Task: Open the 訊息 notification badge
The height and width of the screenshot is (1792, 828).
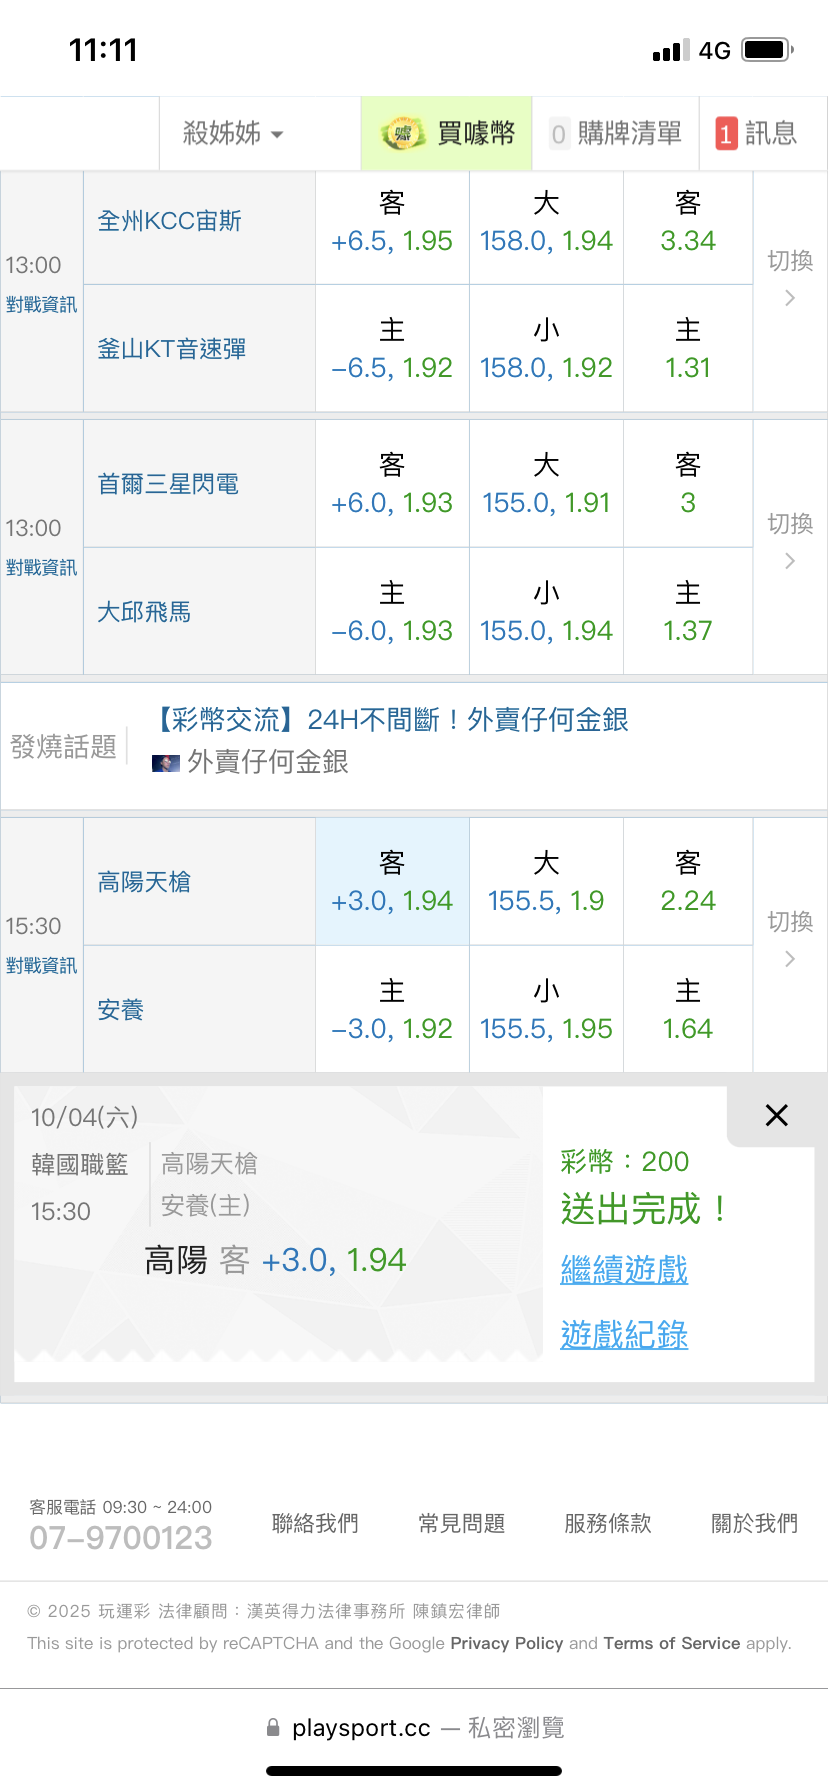Action: 726,134
